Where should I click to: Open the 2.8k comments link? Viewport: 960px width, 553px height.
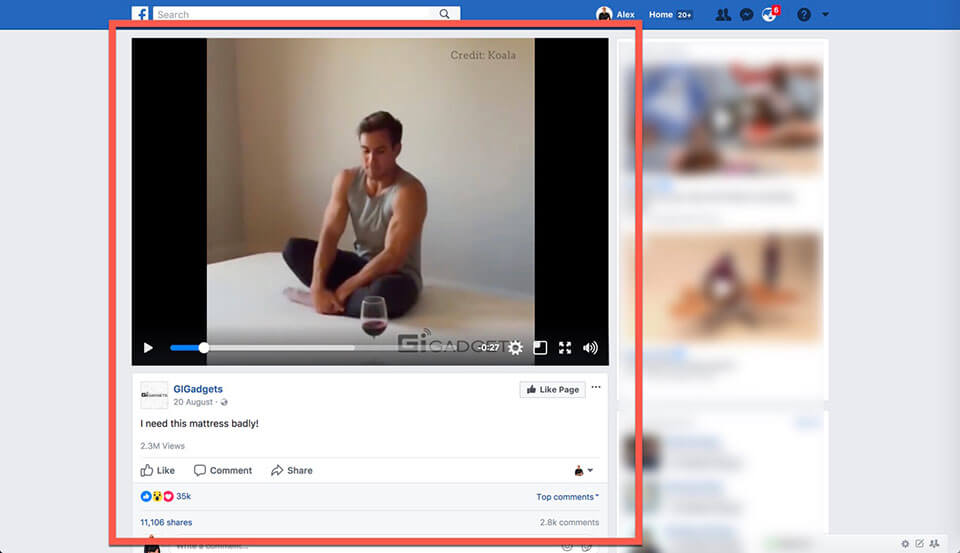click(x=569, y=522)
